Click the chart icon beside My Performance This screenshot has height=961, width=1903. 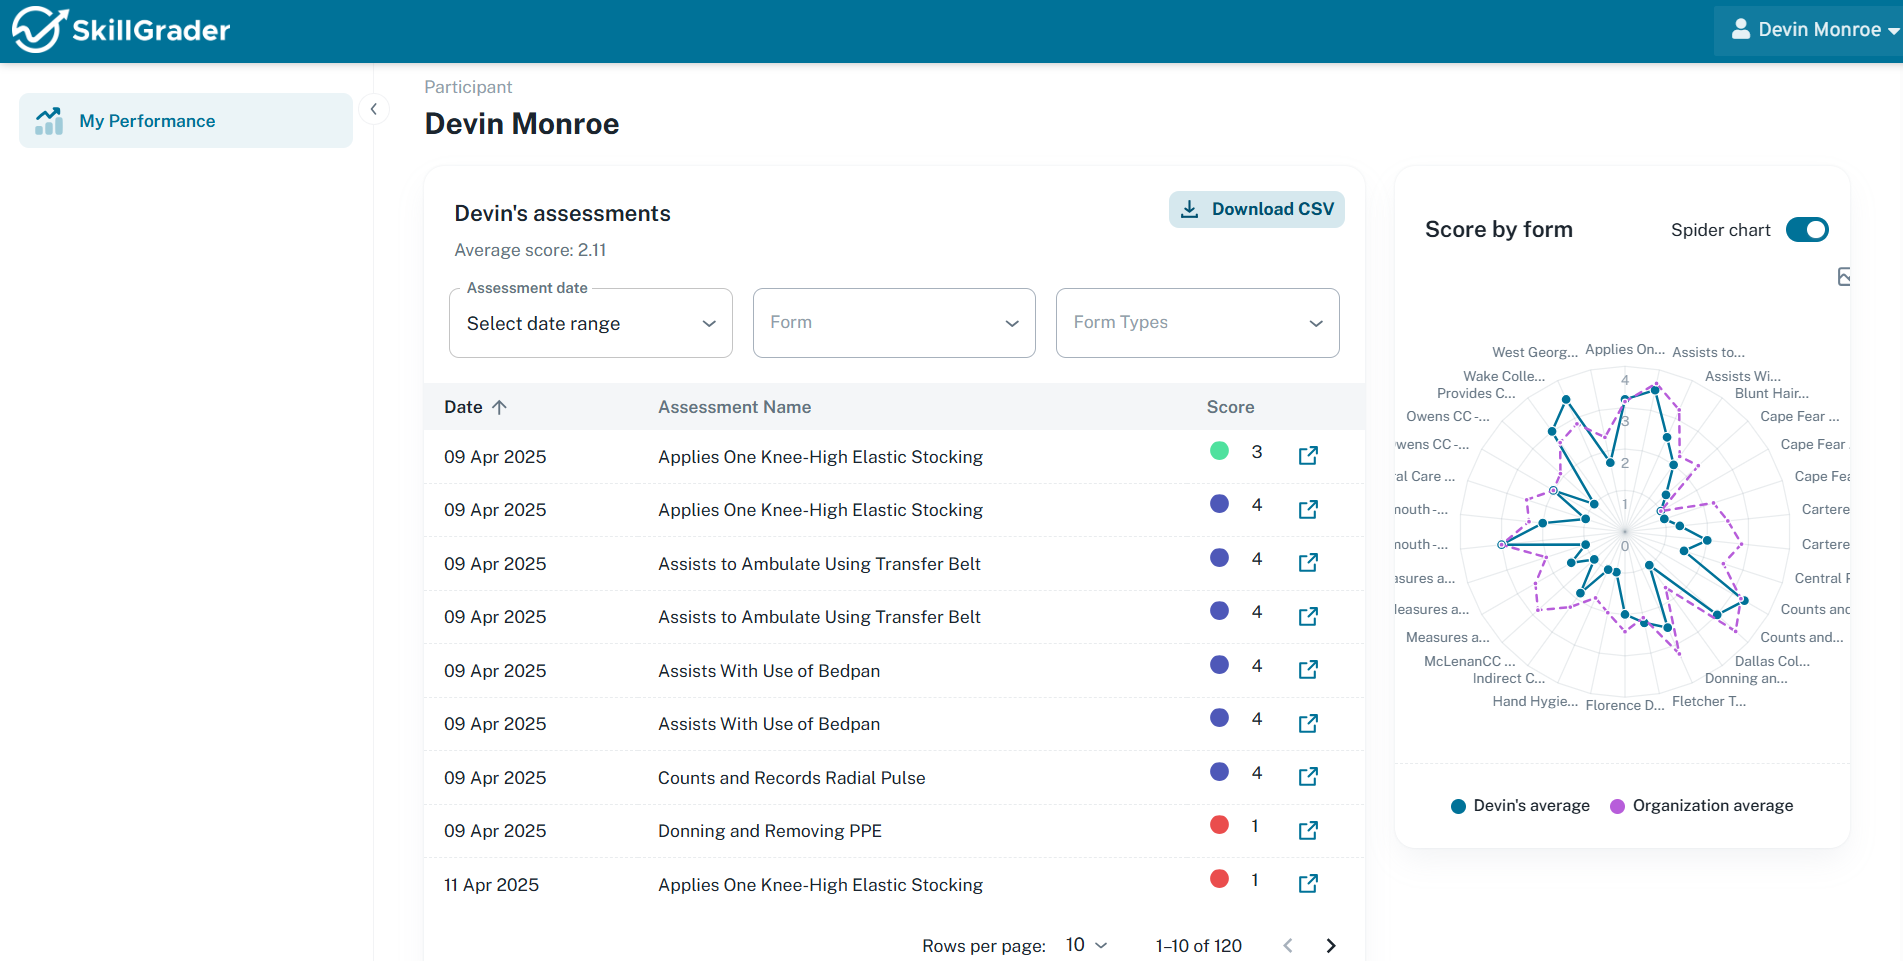coord(48,120)
